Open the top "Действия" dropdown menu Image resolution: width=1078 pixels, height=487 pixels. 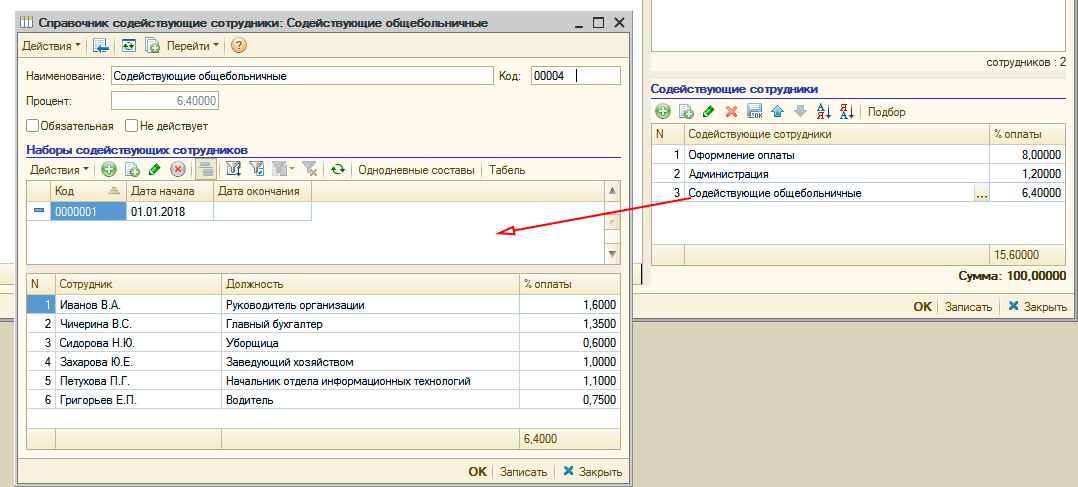(51, 46)
